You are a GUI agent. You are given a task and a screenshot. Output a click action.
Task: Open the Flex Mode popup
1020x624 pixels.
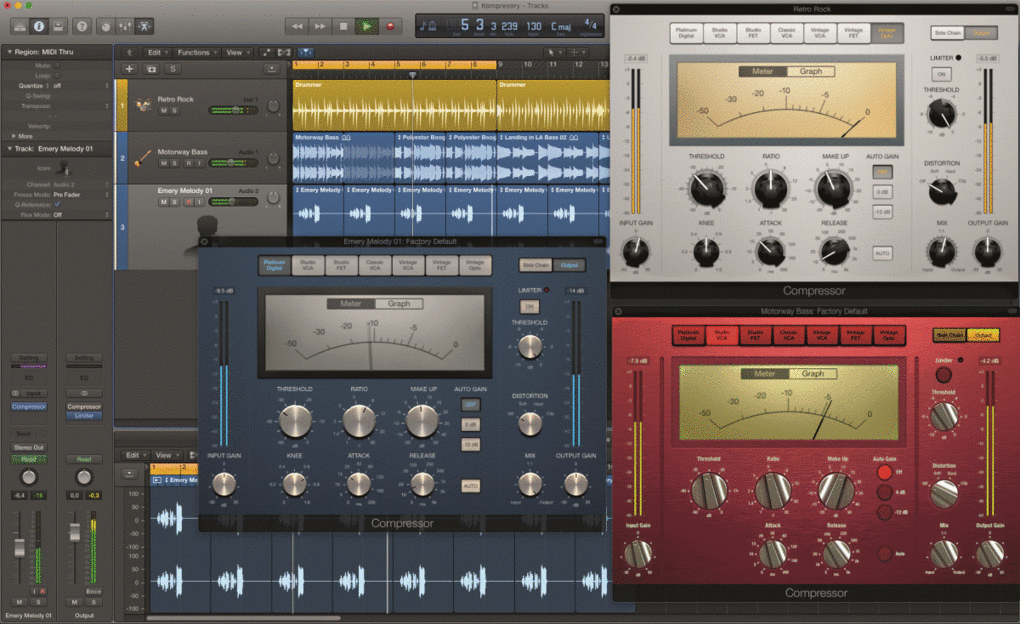click(81, 215)
